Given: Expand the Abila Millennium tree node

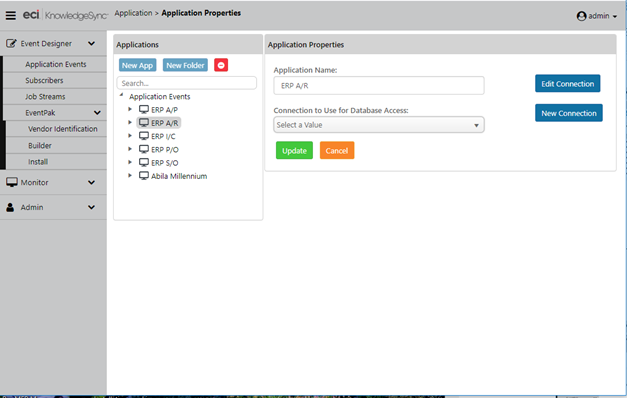Looking at the screenshot, I should point(130,175).
